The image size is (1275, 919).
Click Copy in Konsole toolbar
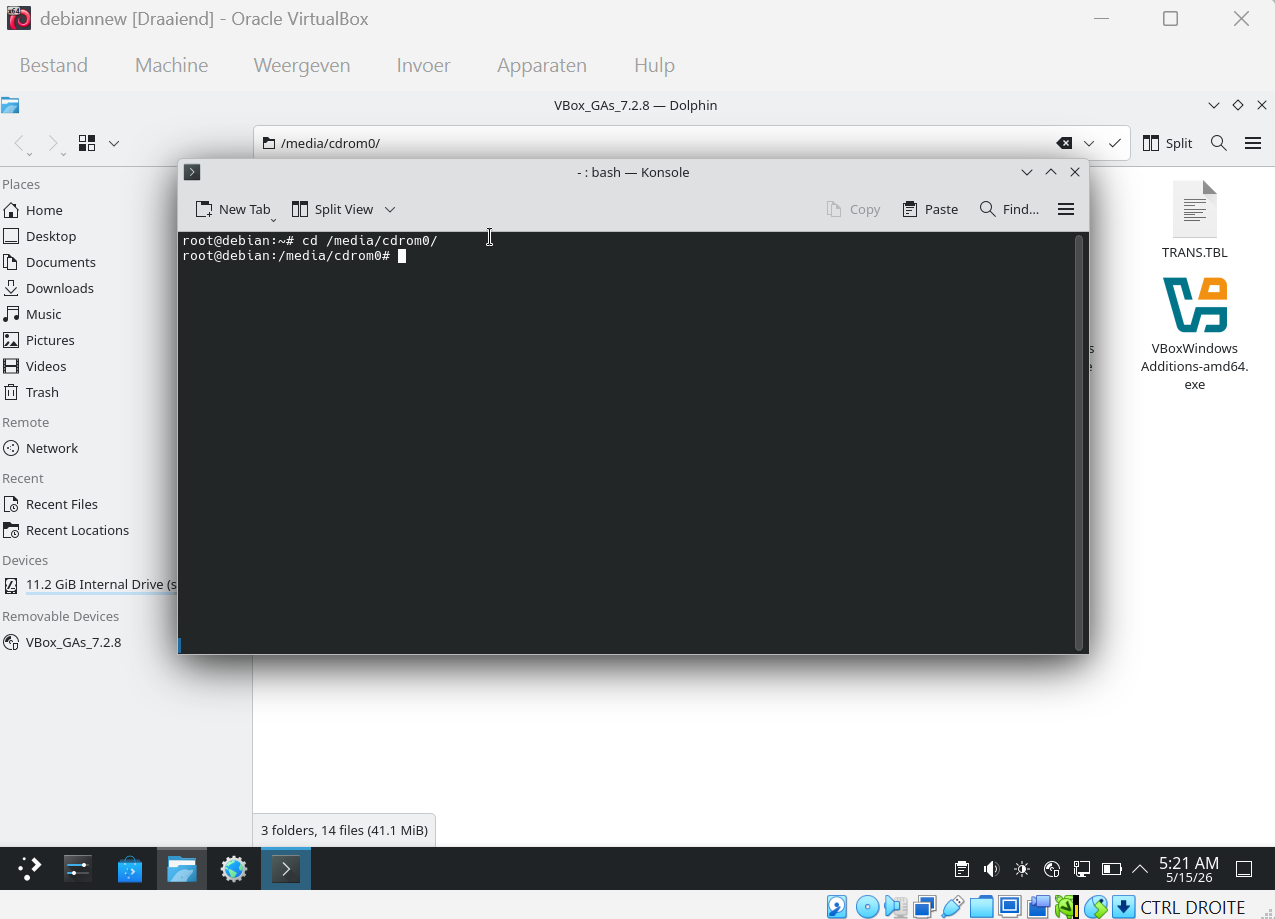pos(853,209)
